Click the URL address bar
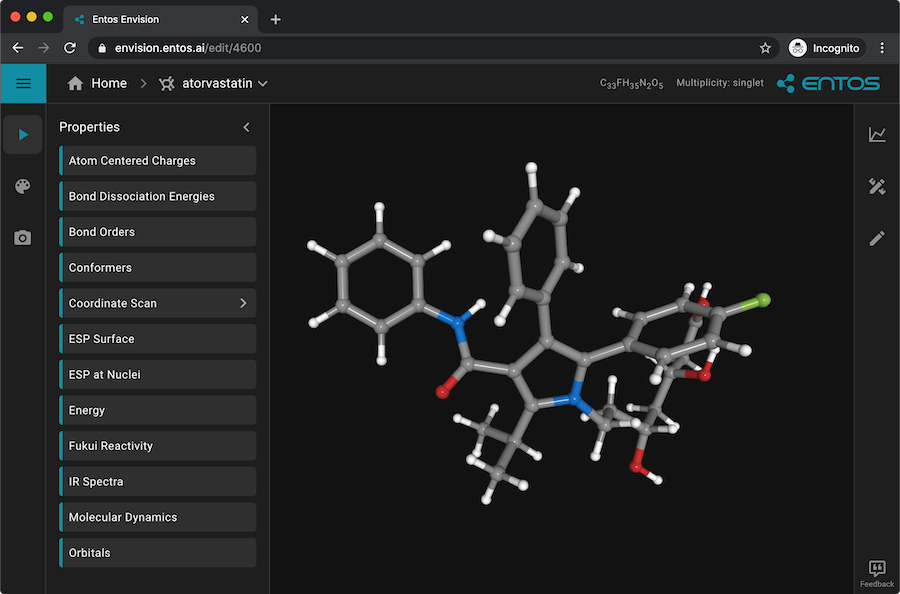900x594 pixels. click(434, 48)
